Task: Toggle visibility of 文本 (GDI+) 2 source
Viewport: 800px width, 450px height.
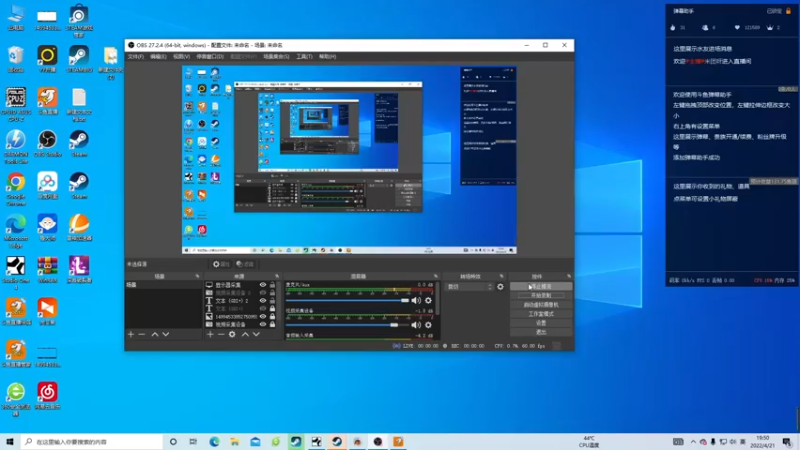Action: click(263, 301)
